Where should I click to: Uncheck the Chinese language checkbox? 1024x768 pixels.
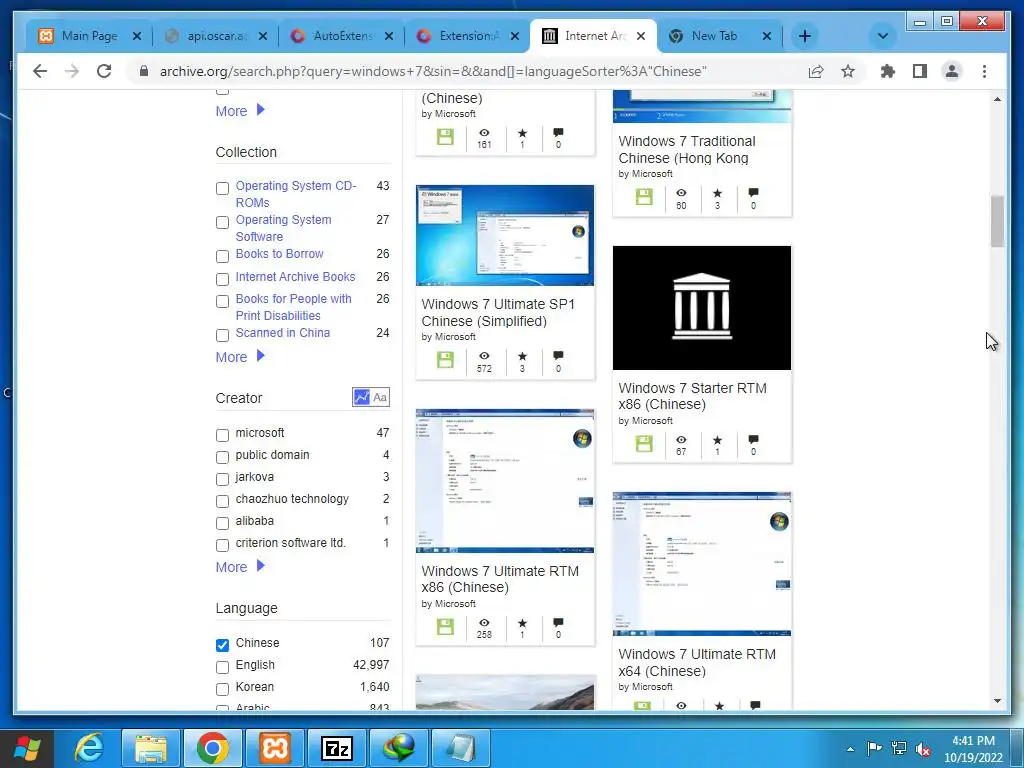(222, 645)
